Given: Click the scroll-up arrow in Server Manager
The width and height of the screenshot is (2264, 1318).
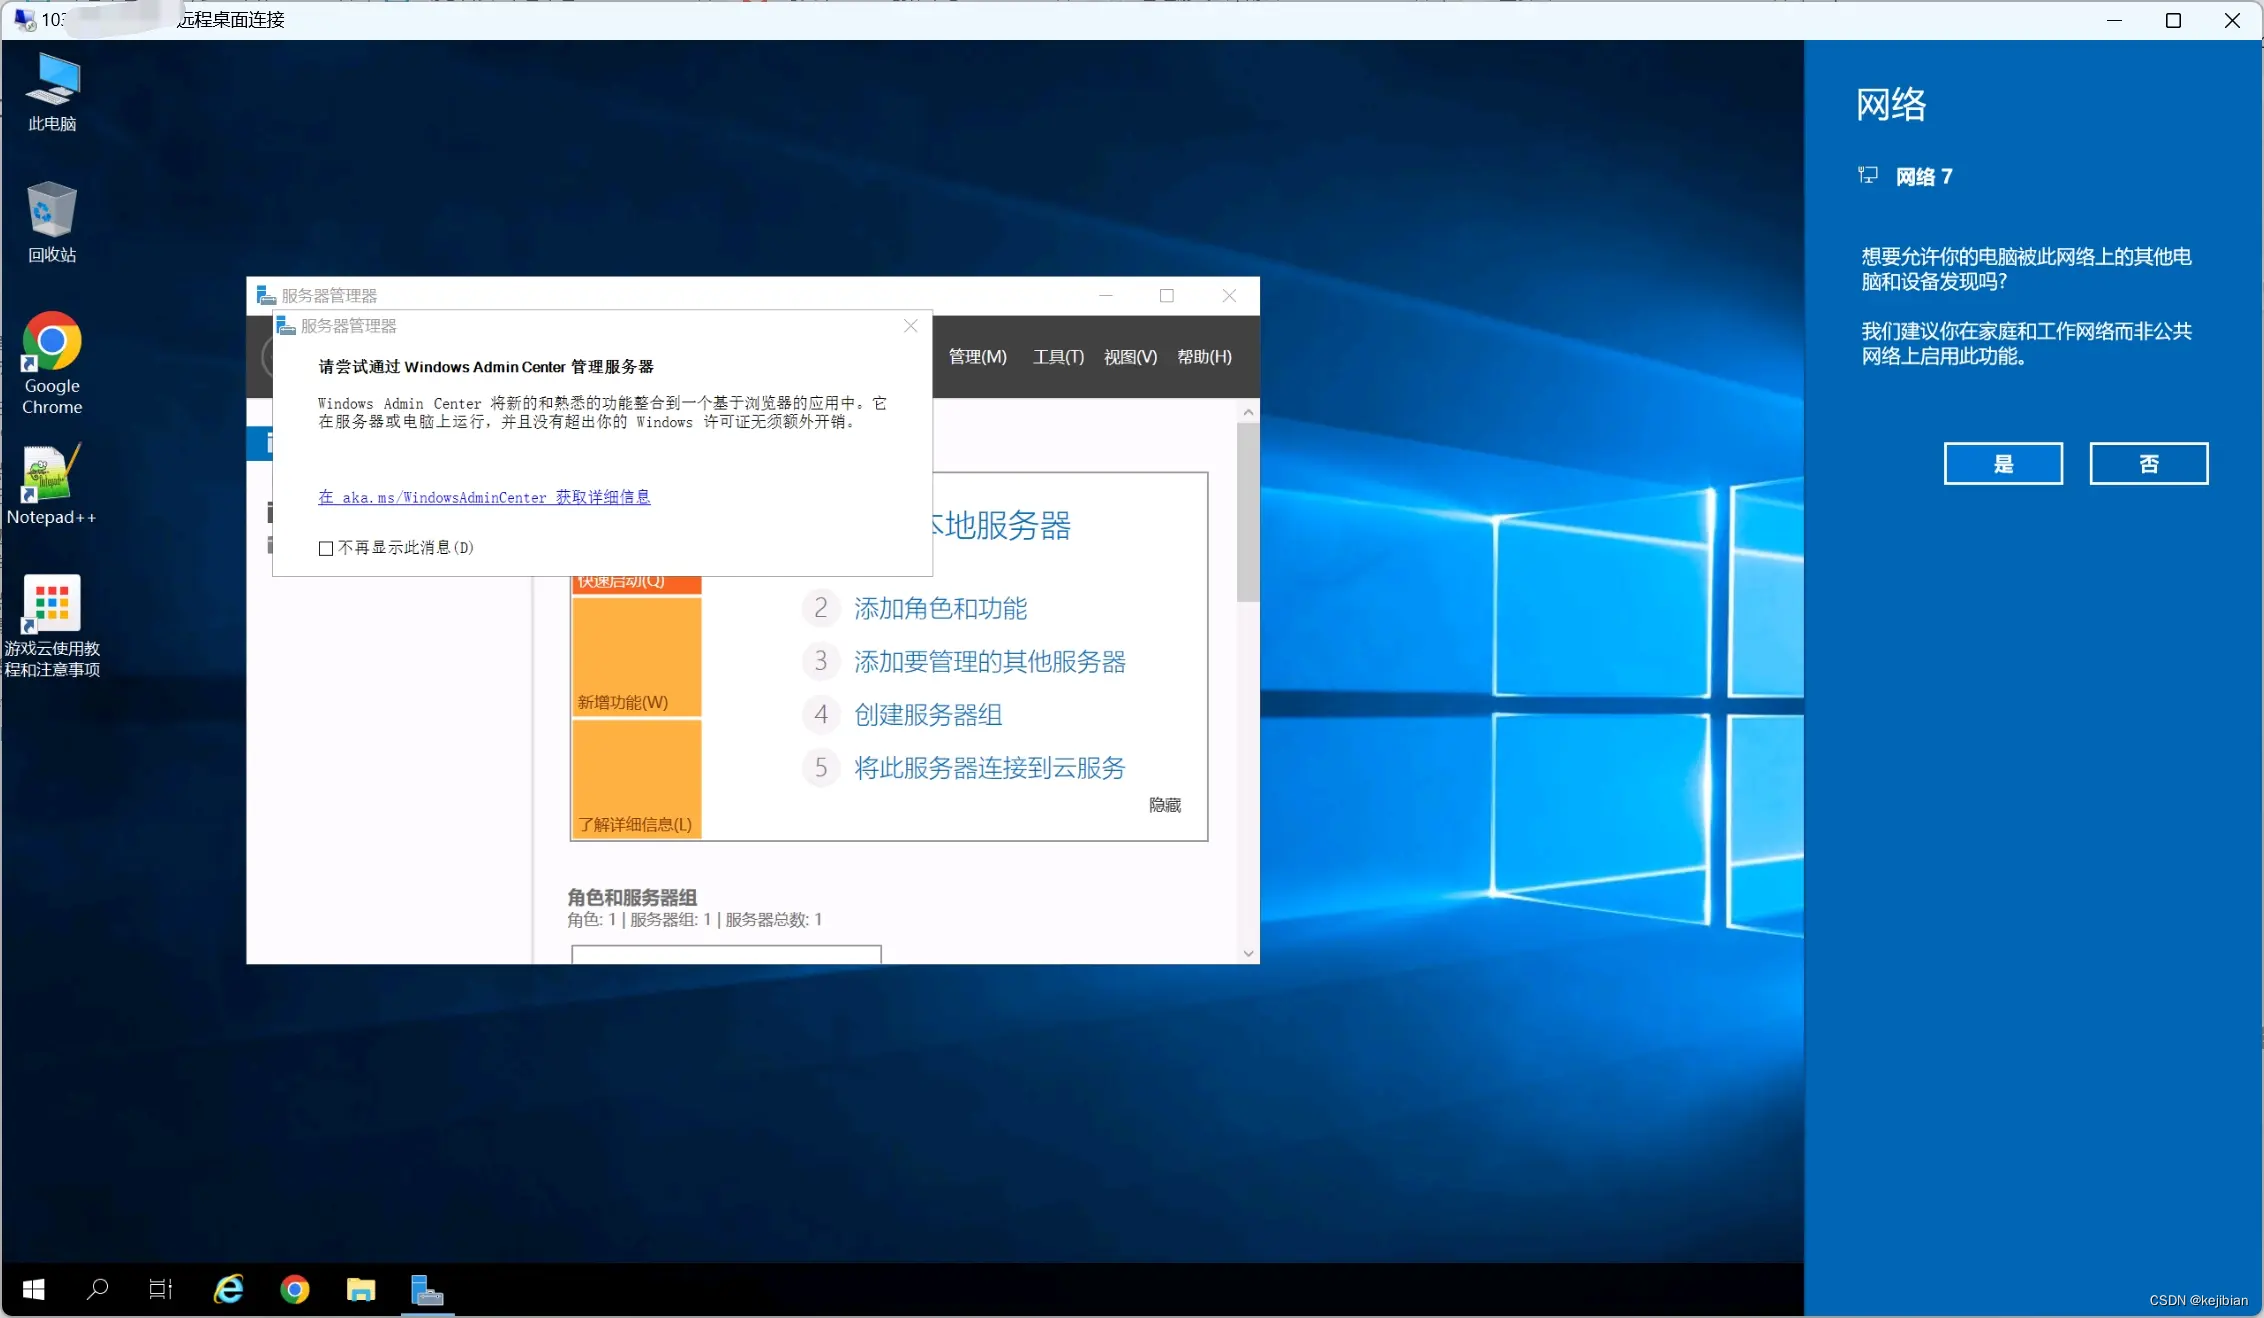Looking at the screenshot, I should point(1247,411).
